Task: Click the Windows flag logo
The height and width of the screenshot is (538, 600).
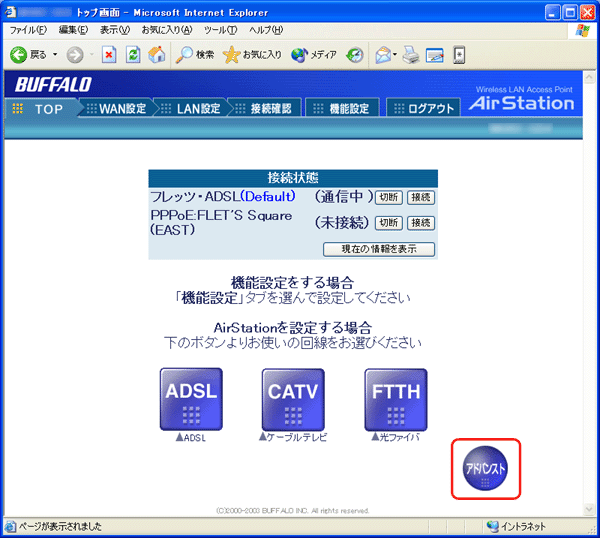Action: [583, 31]
